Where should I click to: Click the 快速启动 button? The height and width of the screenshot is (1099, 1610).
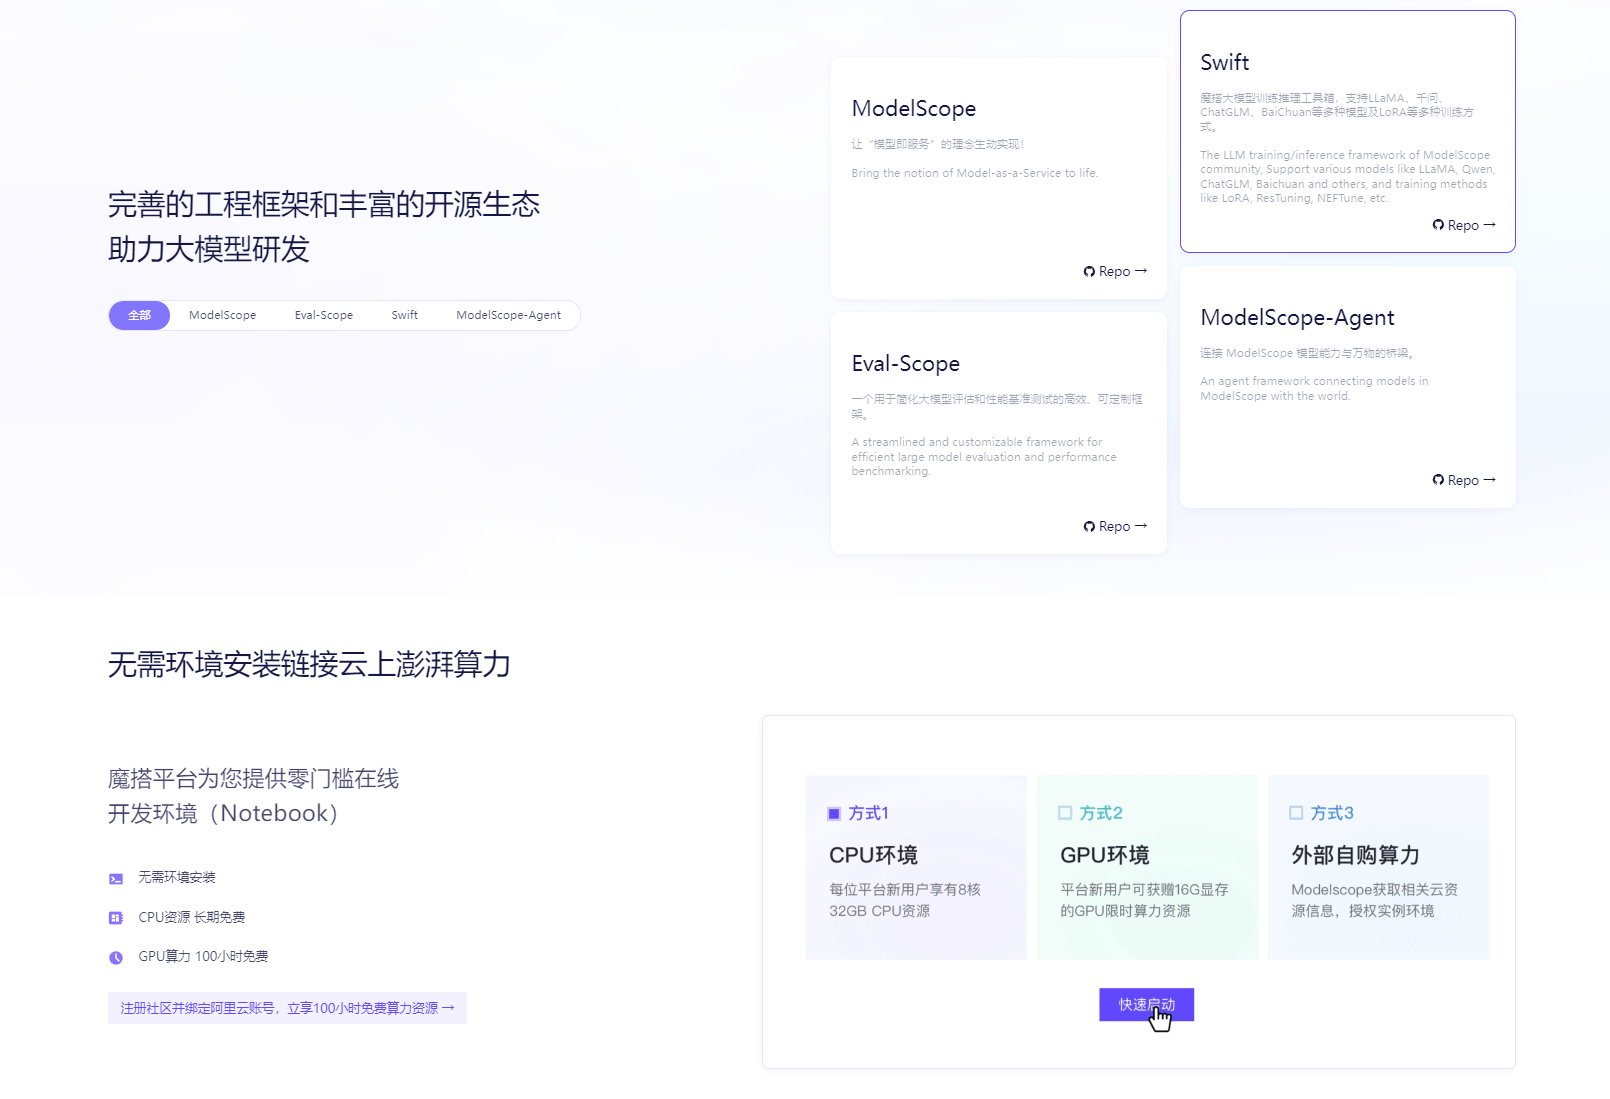(x=1146, y=1005)
